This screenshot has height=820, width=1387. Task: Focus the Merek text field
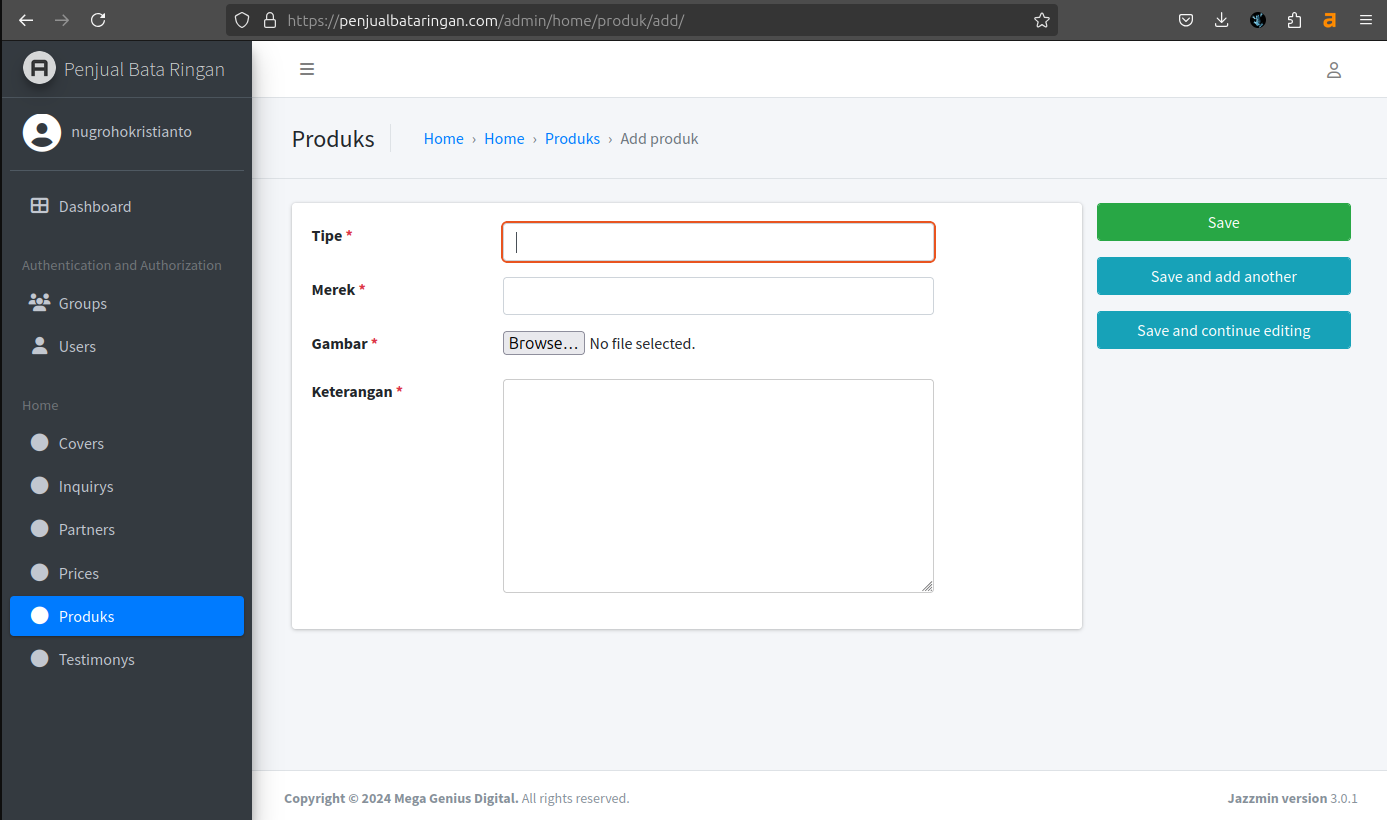718,296
